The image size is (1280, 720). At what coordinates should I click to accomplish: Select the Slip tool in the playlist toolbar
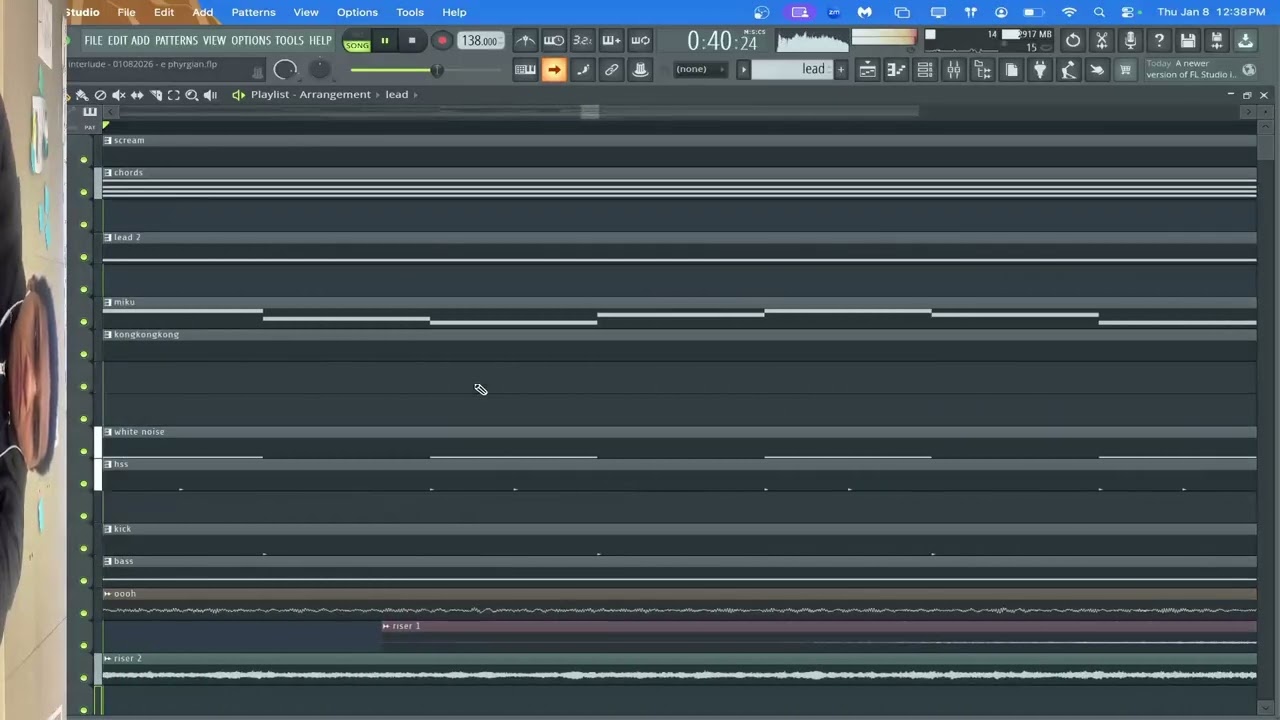pos(137,95)
